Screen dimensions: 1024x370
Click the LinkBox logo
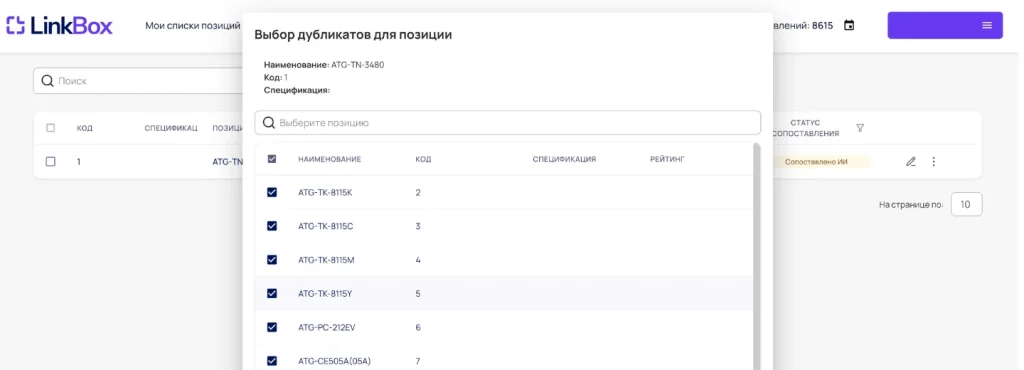click(59, 25)
